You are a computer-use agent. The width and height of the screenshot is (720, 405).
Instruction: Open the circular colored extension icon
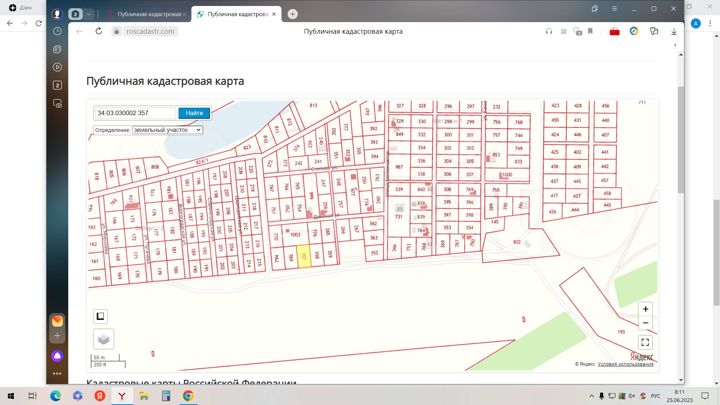[x=634, y=31]
